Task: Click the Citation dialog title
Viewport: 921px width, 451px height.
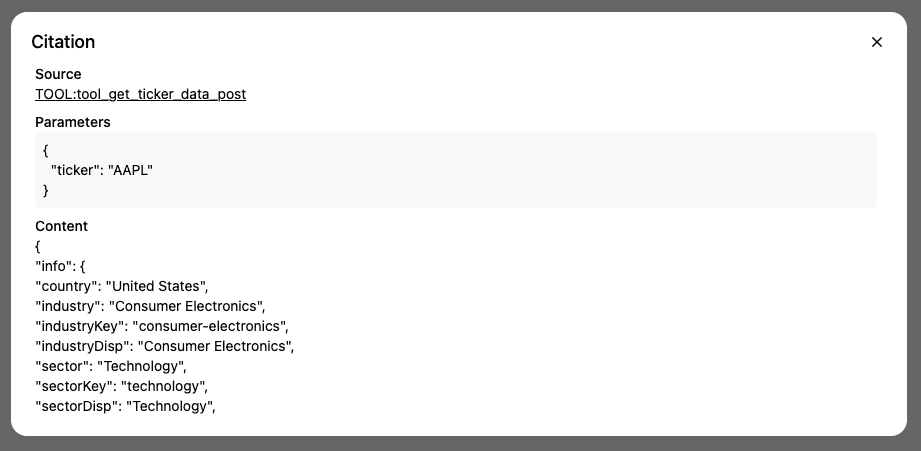Action: pos(63,42)
